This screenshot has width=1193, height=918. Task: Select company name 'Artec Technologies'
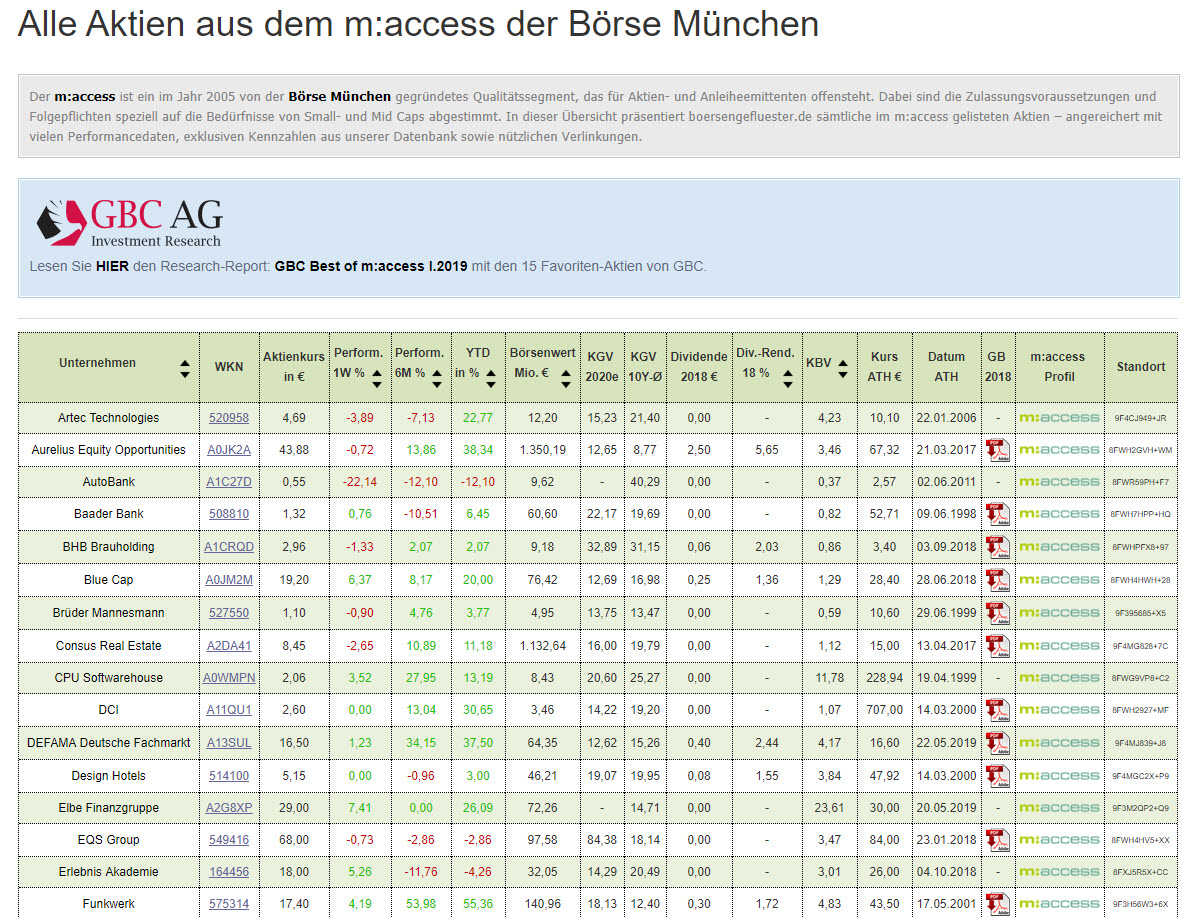point(109,418)
